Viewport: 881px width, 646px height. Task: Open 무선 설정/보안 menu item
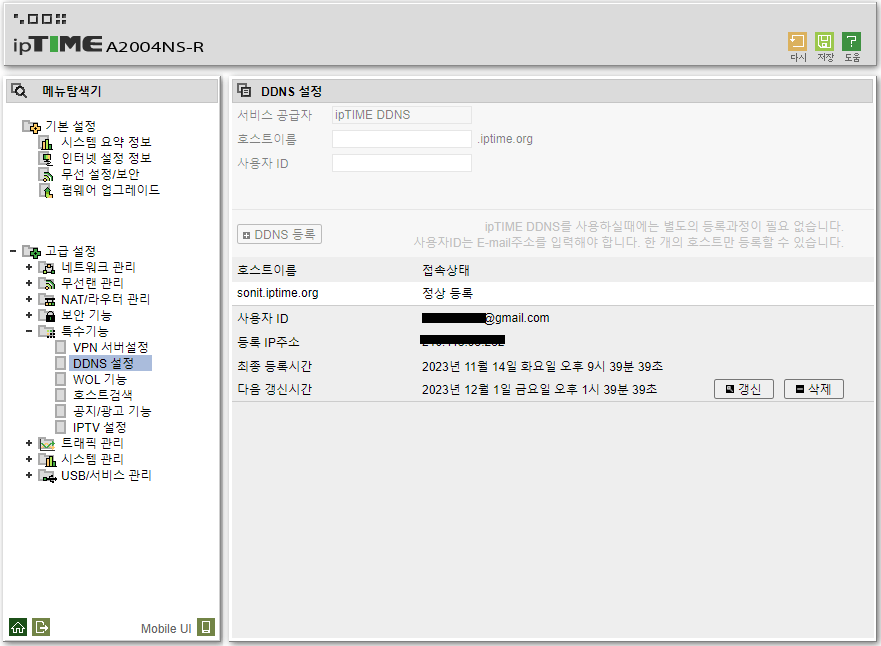click(x=100, y=175)
